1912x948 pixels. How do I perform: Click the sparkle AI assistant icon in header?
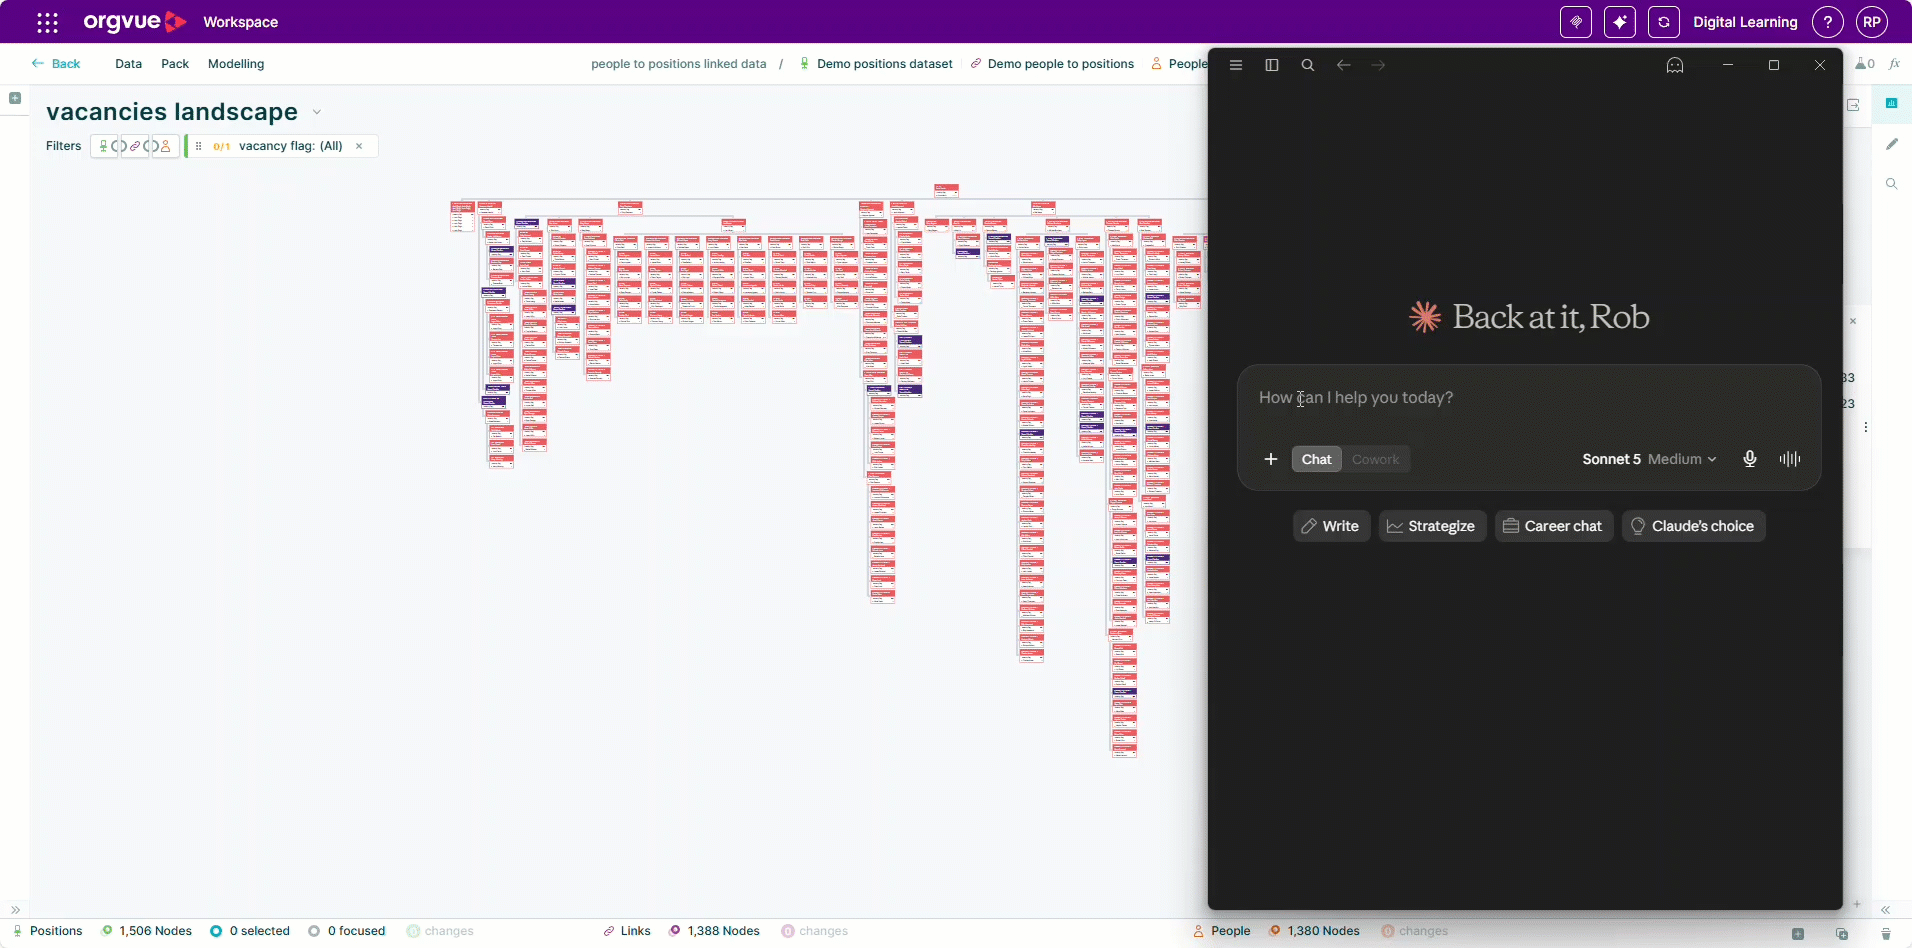point(1620,22)
